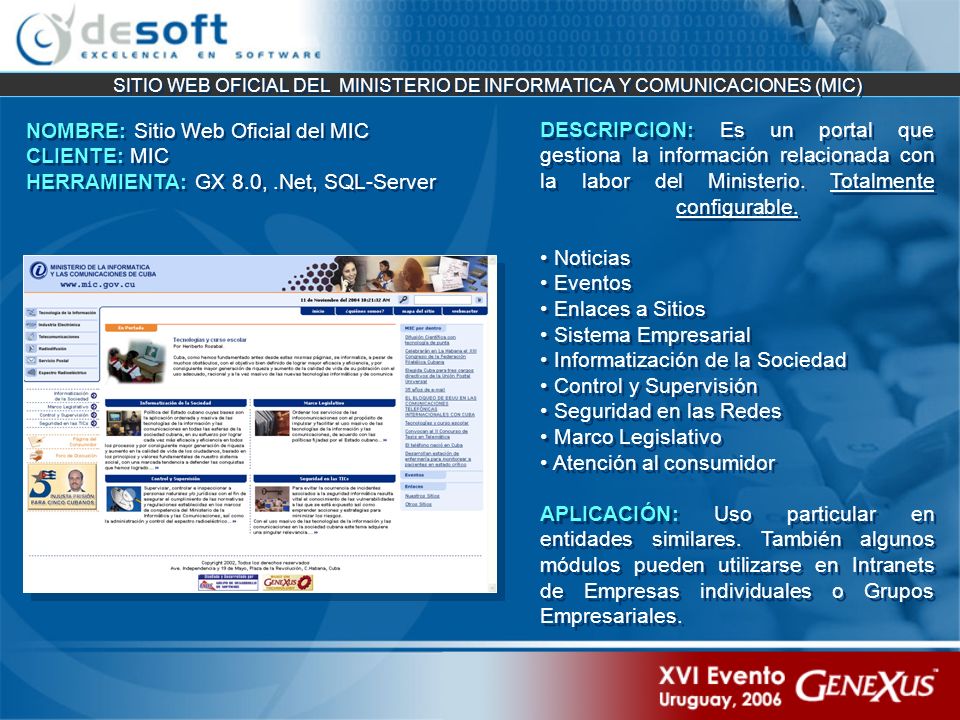
Task: Click the 'Sistema Empresarial' bullet item
Action: (x=652, y=335)
